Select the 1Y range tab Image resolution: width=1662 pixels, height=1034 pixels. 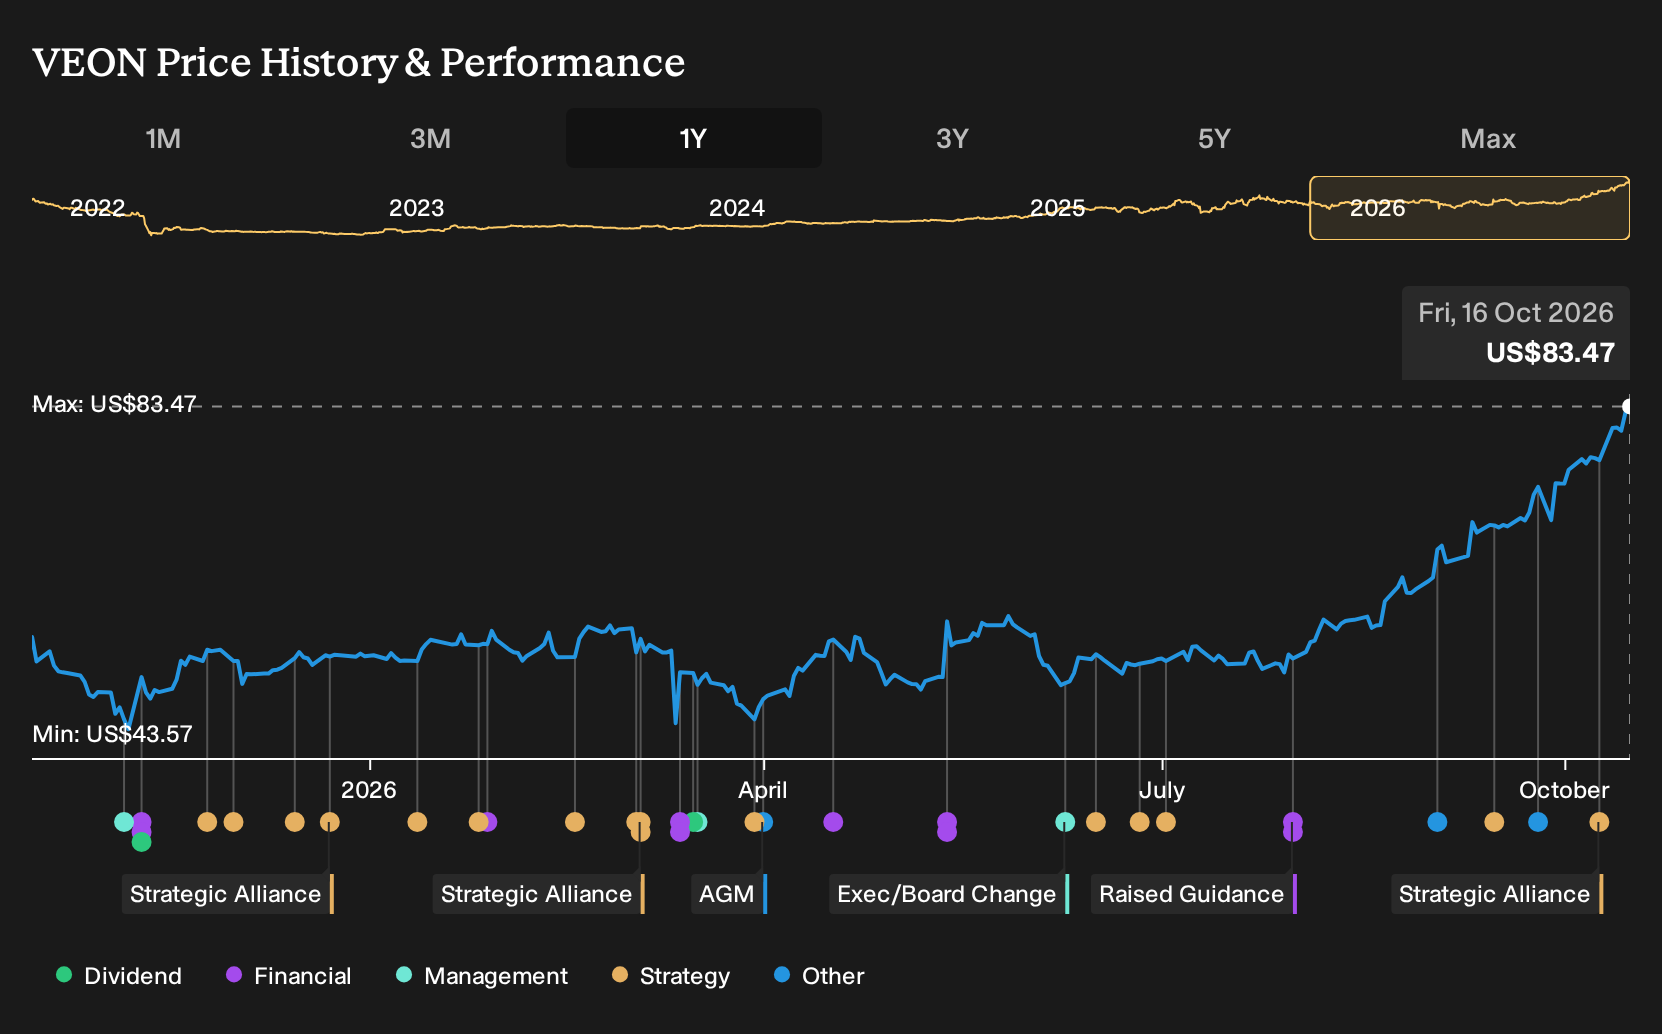(693, 138)
